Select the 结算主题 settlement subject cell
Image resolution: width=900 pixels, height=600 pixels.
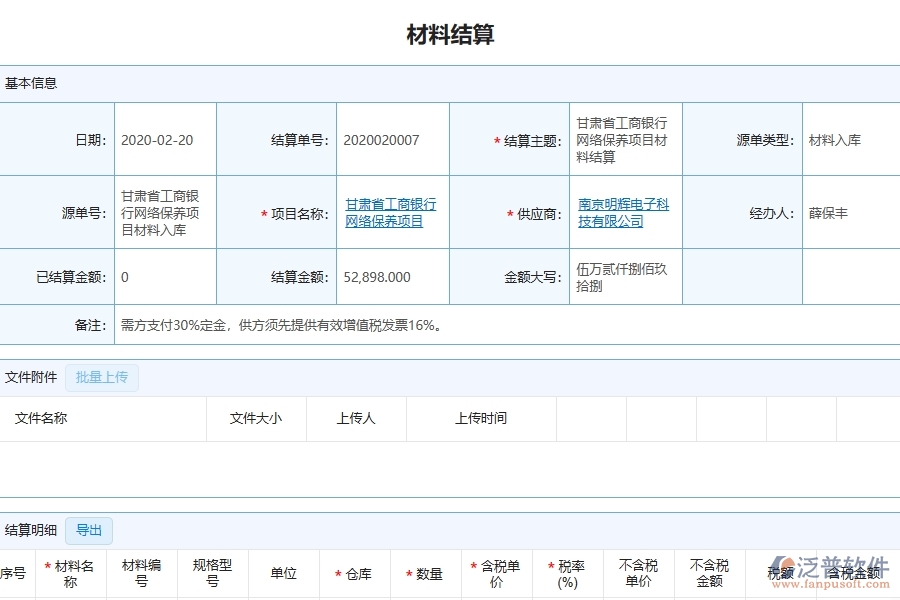(618, 138)
